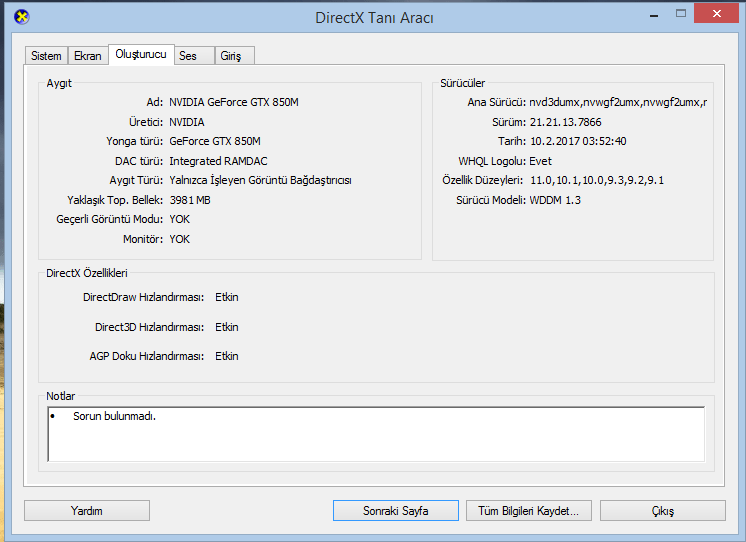Click the feature levels 11.0,10.1,10.0,9.3,9.2,9.1

click(597, 180)
